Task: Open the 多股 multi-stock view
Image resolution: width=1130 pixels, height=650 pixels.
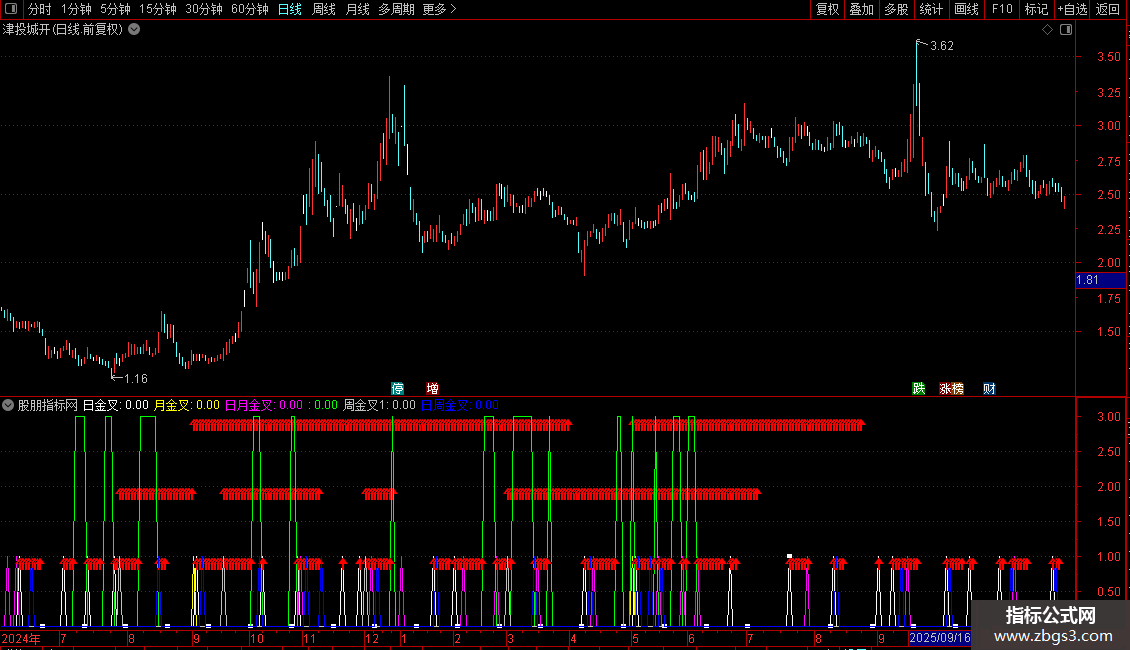Action: point(896,9)
